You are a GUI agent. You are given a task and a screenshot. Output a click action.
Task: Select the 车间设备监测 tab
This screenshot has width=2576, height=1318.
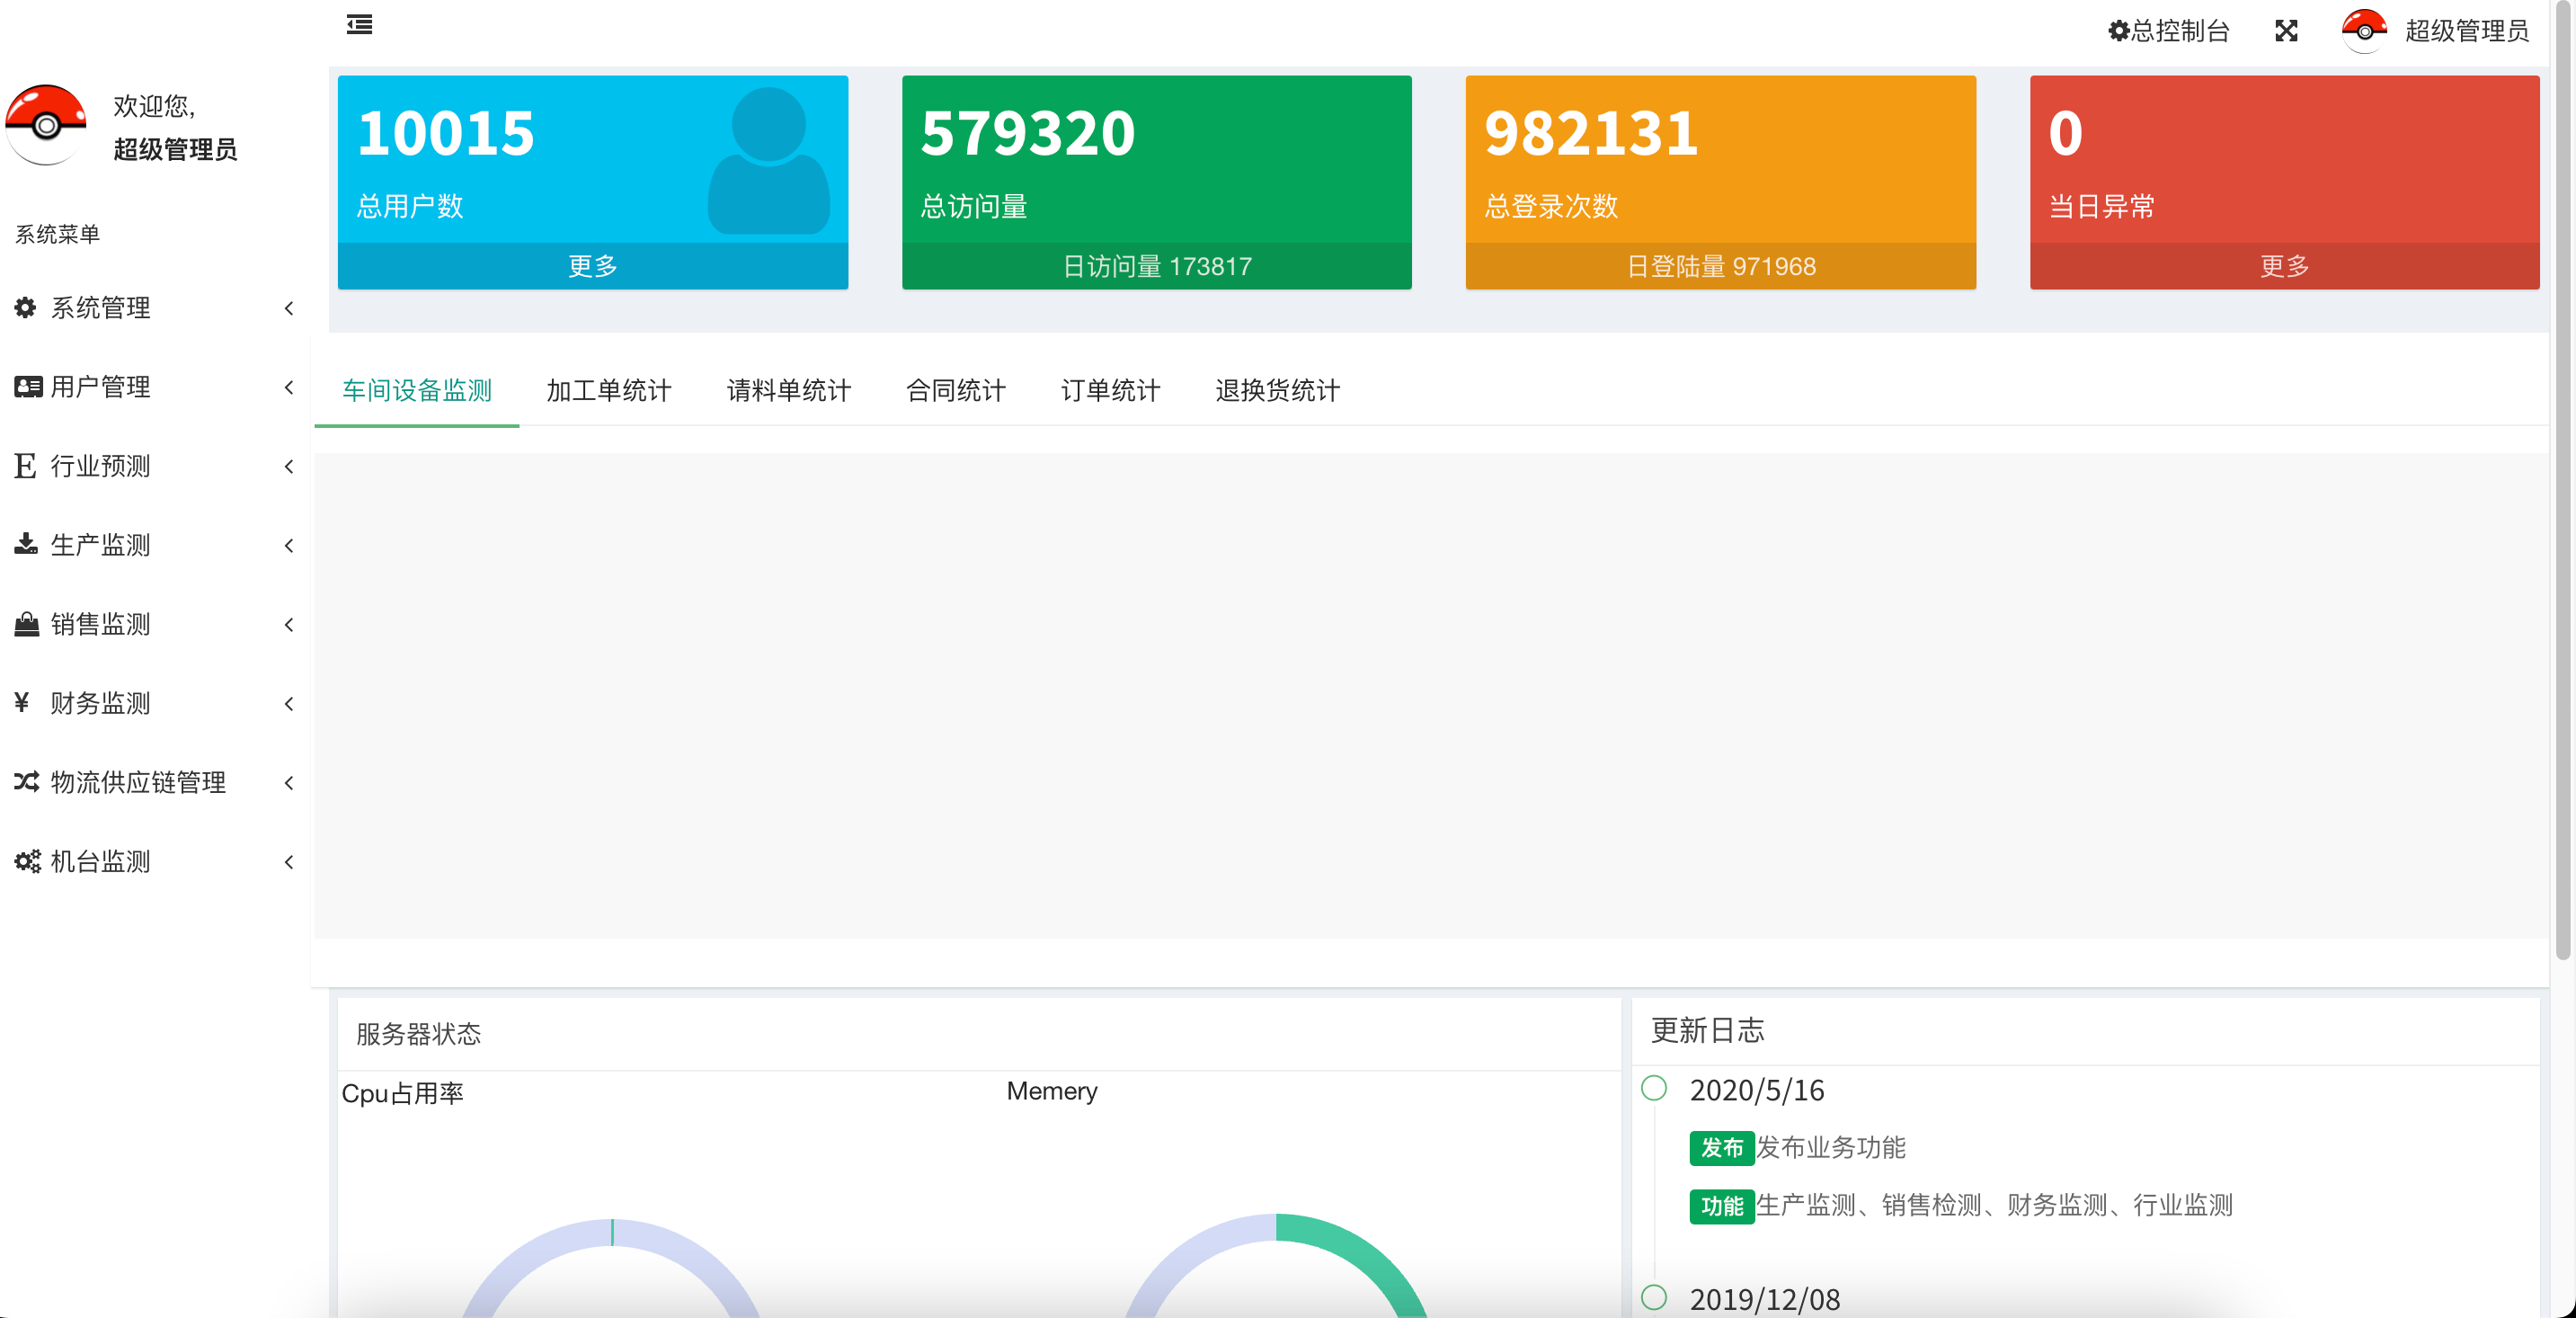coord(417,390)
